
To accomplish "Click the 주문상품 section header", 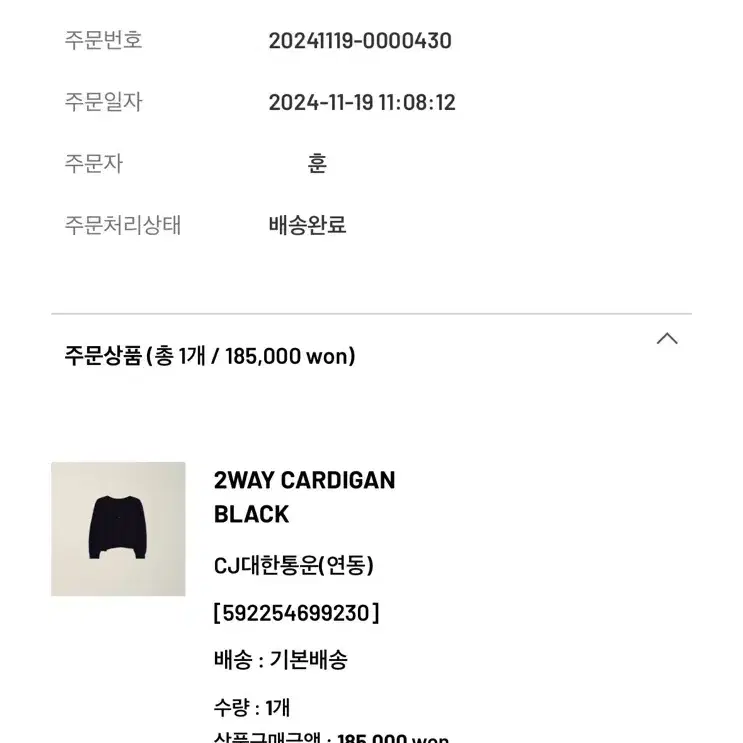I will coord(210,356).
